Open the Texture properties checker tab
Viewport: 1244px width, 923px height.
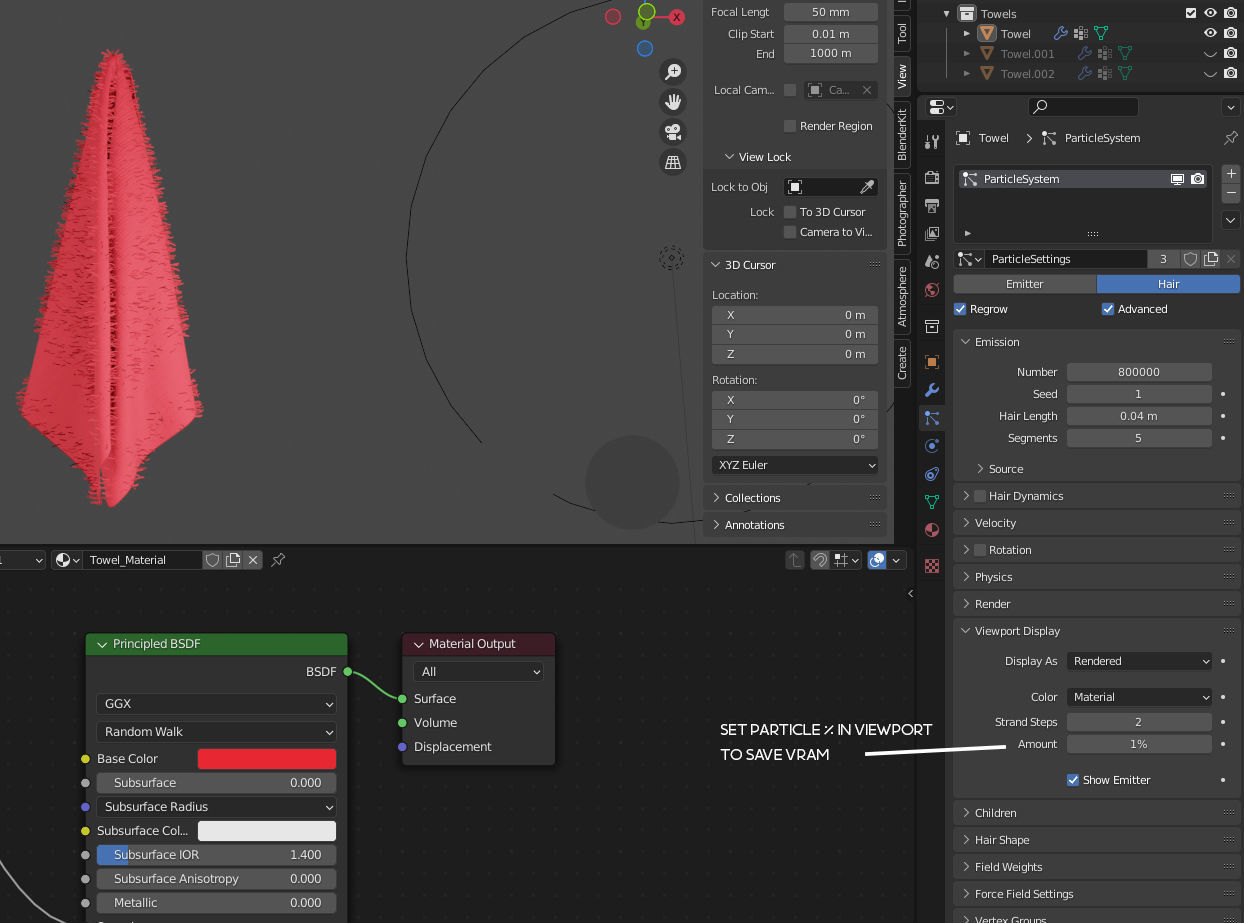pos(932,566)
